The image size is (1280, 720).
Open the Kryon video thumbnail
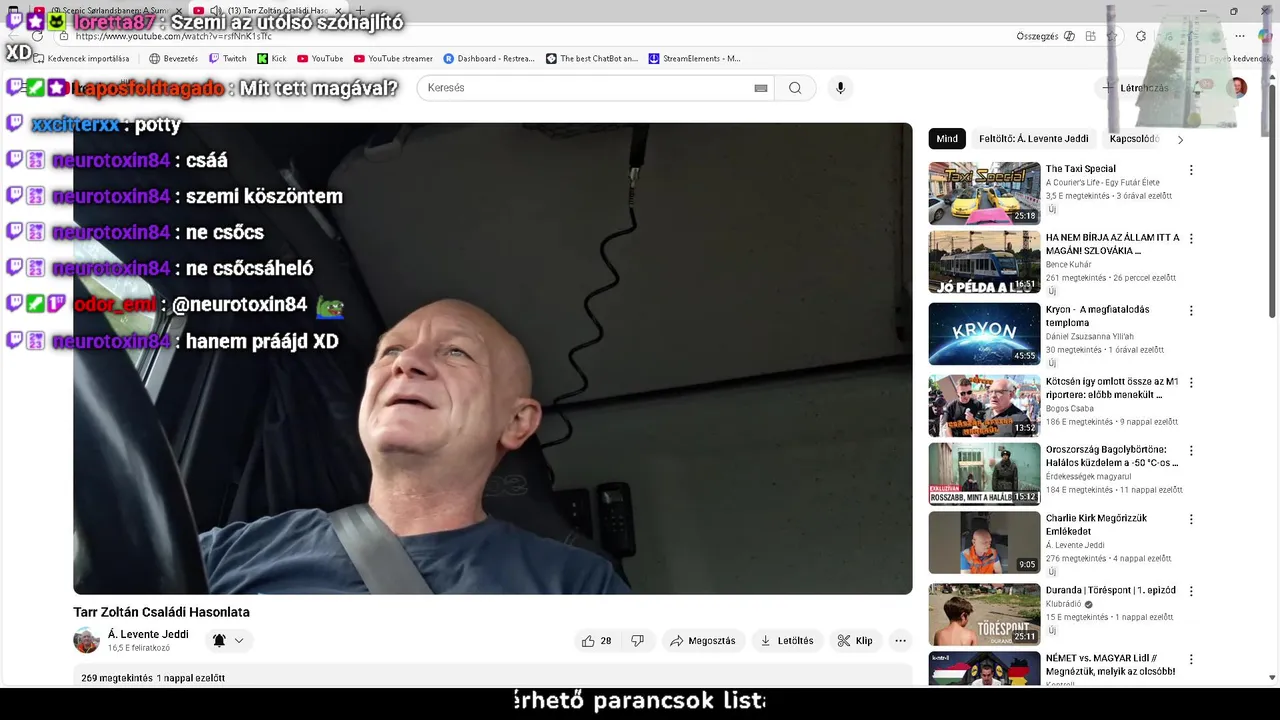click(x=984, y=334)
